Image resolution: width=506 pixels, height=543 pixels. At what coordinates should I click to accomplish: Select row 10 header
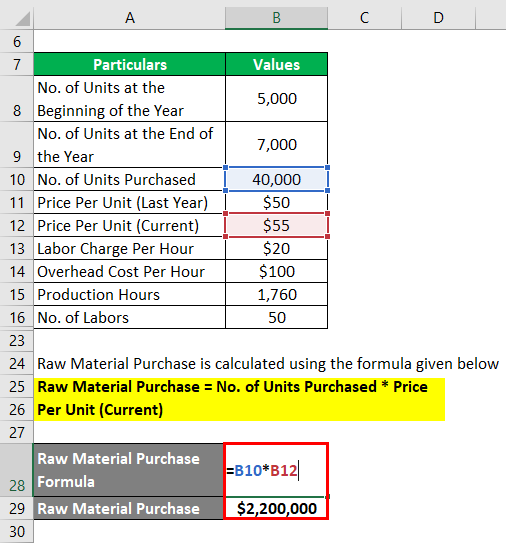pyautogui.click(x=17, y=179)
